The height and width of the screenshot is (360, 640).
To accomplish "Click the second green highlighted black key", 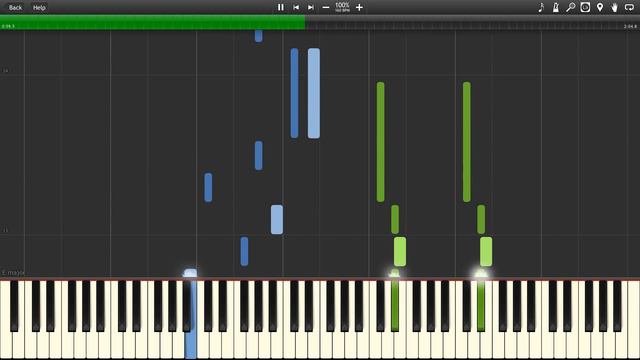I will tap(481, 305).
